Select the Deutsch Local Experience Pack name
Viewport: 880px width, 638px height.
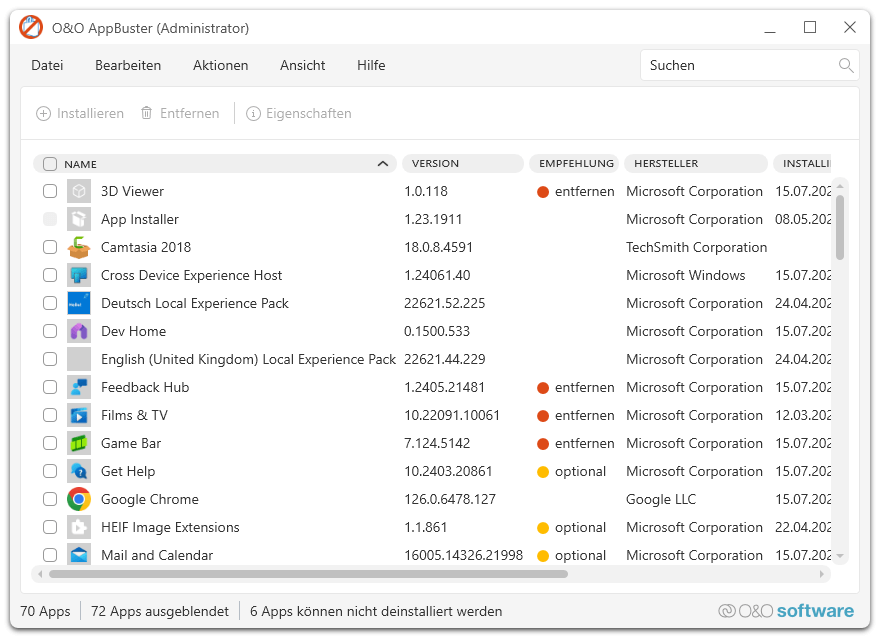coord(195,304)
